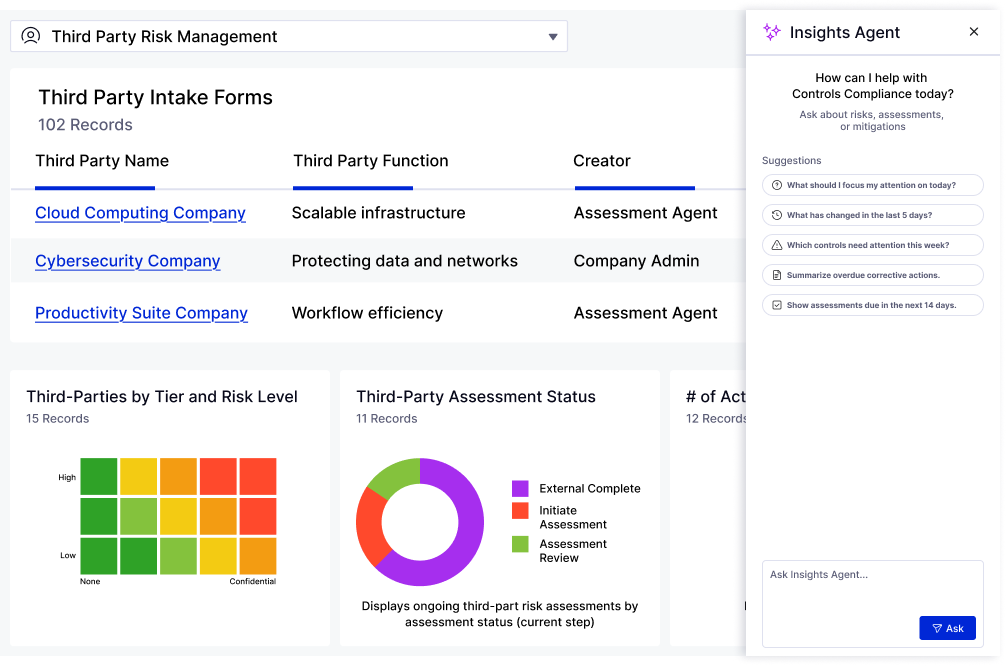Click the green segment of the donut chart

(396, 477)
